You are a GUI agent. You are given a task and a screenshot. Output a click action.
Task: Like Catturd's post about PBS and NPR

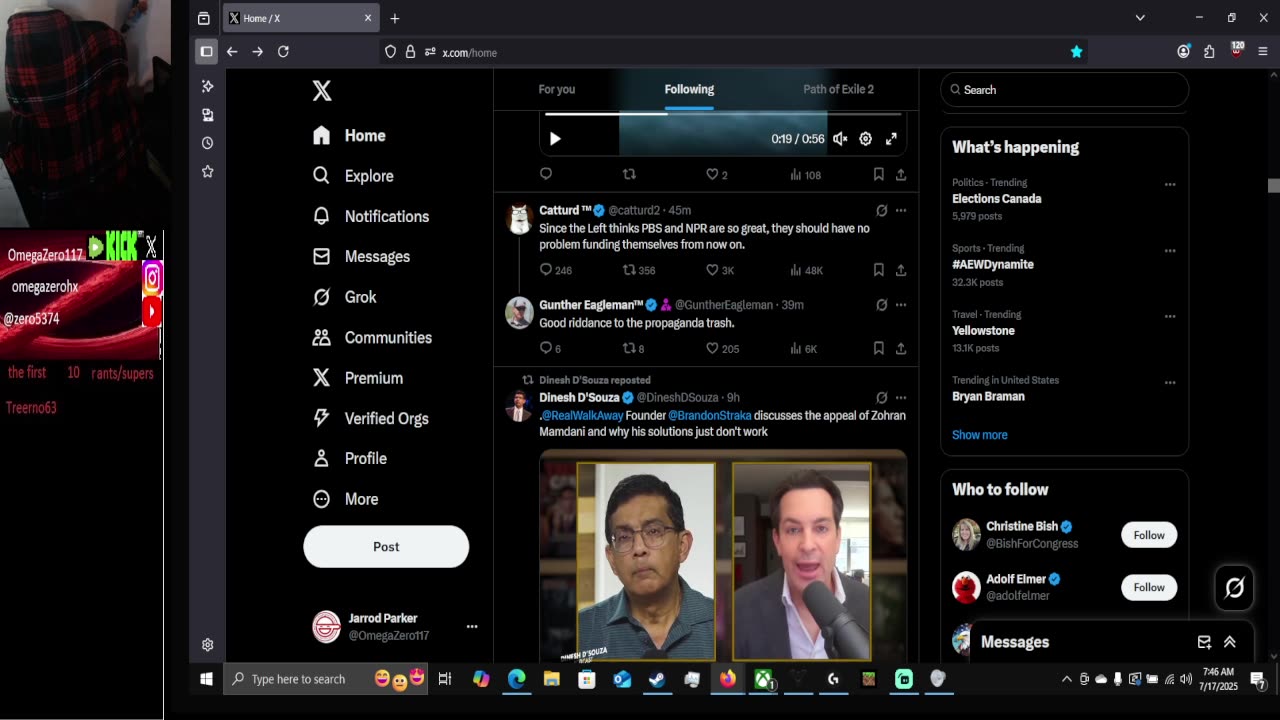(713, 270)
